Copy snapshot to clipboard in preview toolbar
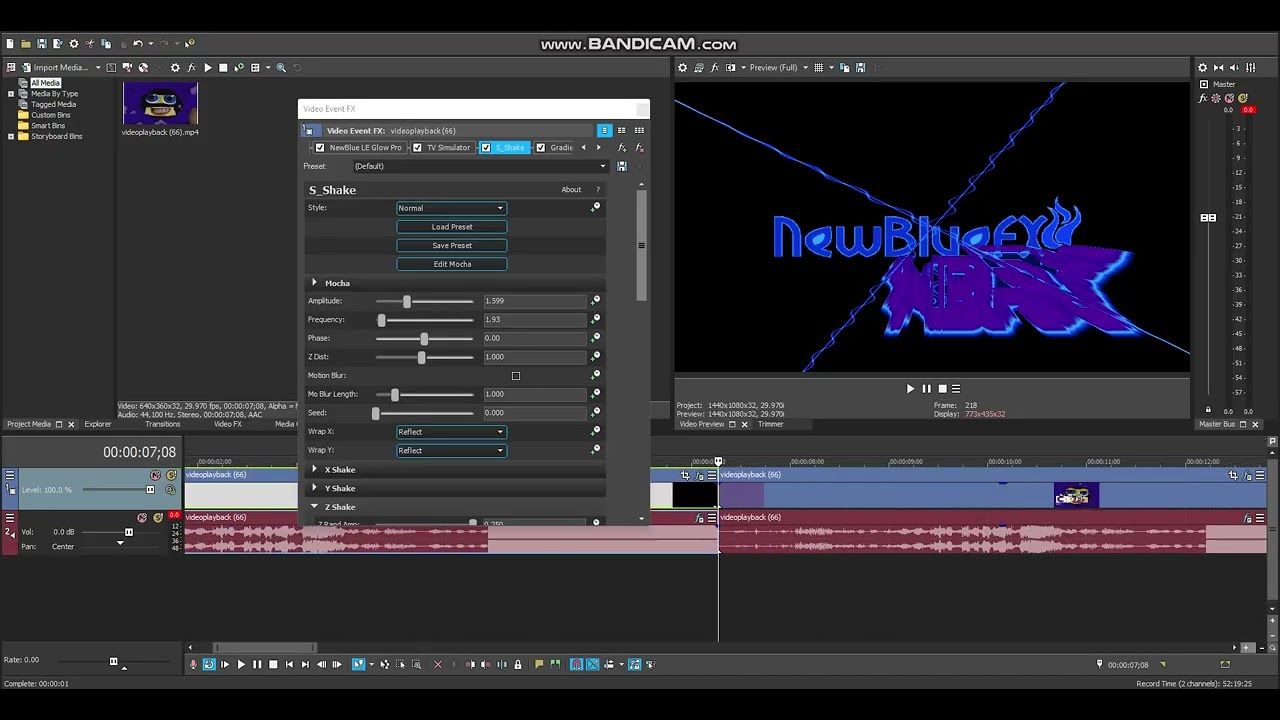Screen dimensions: 1280x720 click(845, 68)
